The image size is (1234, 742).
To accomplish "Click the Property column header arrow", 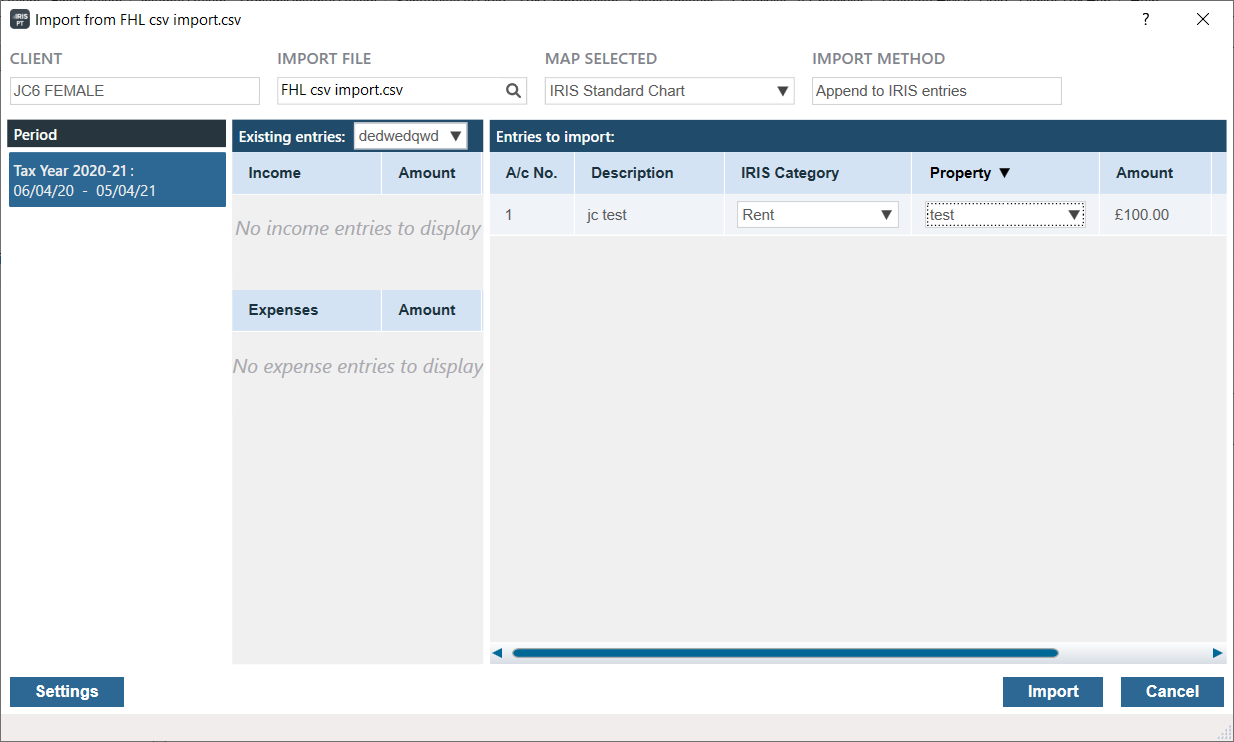I will (x=1005, y=173).
